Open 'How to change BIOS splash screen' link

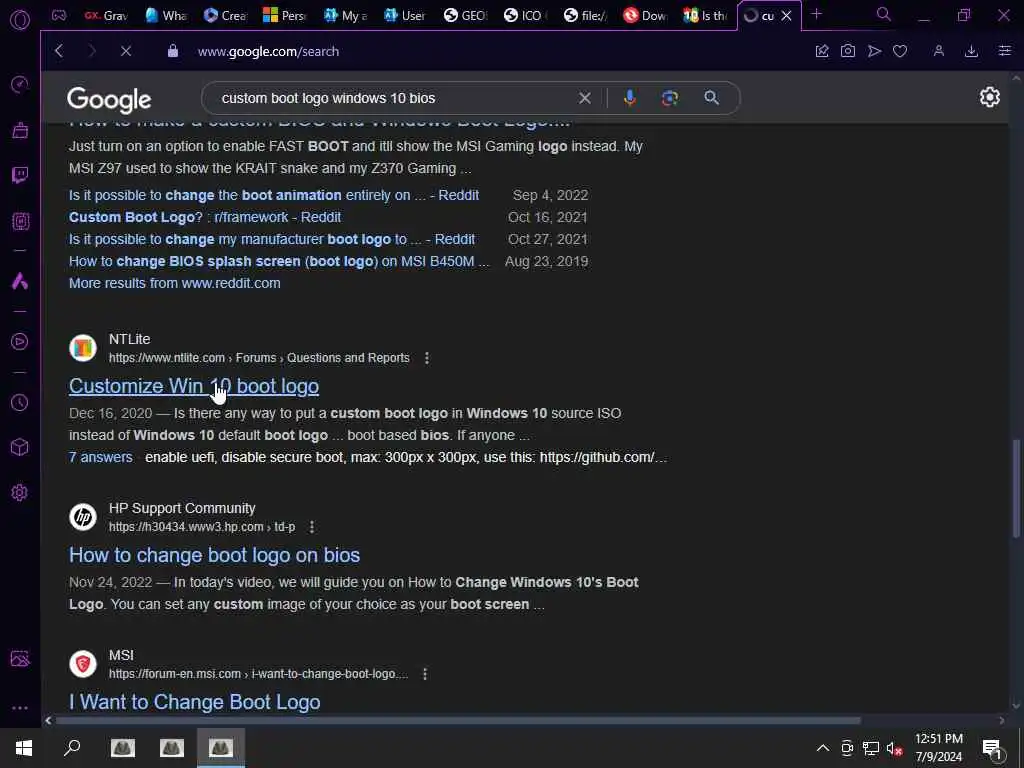[x=279, y=261]
